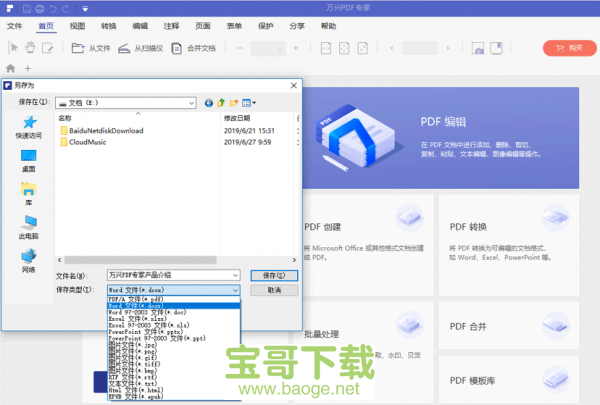Click the 合并文档 toolbar button
600x405 pixels.
(194, 48)
